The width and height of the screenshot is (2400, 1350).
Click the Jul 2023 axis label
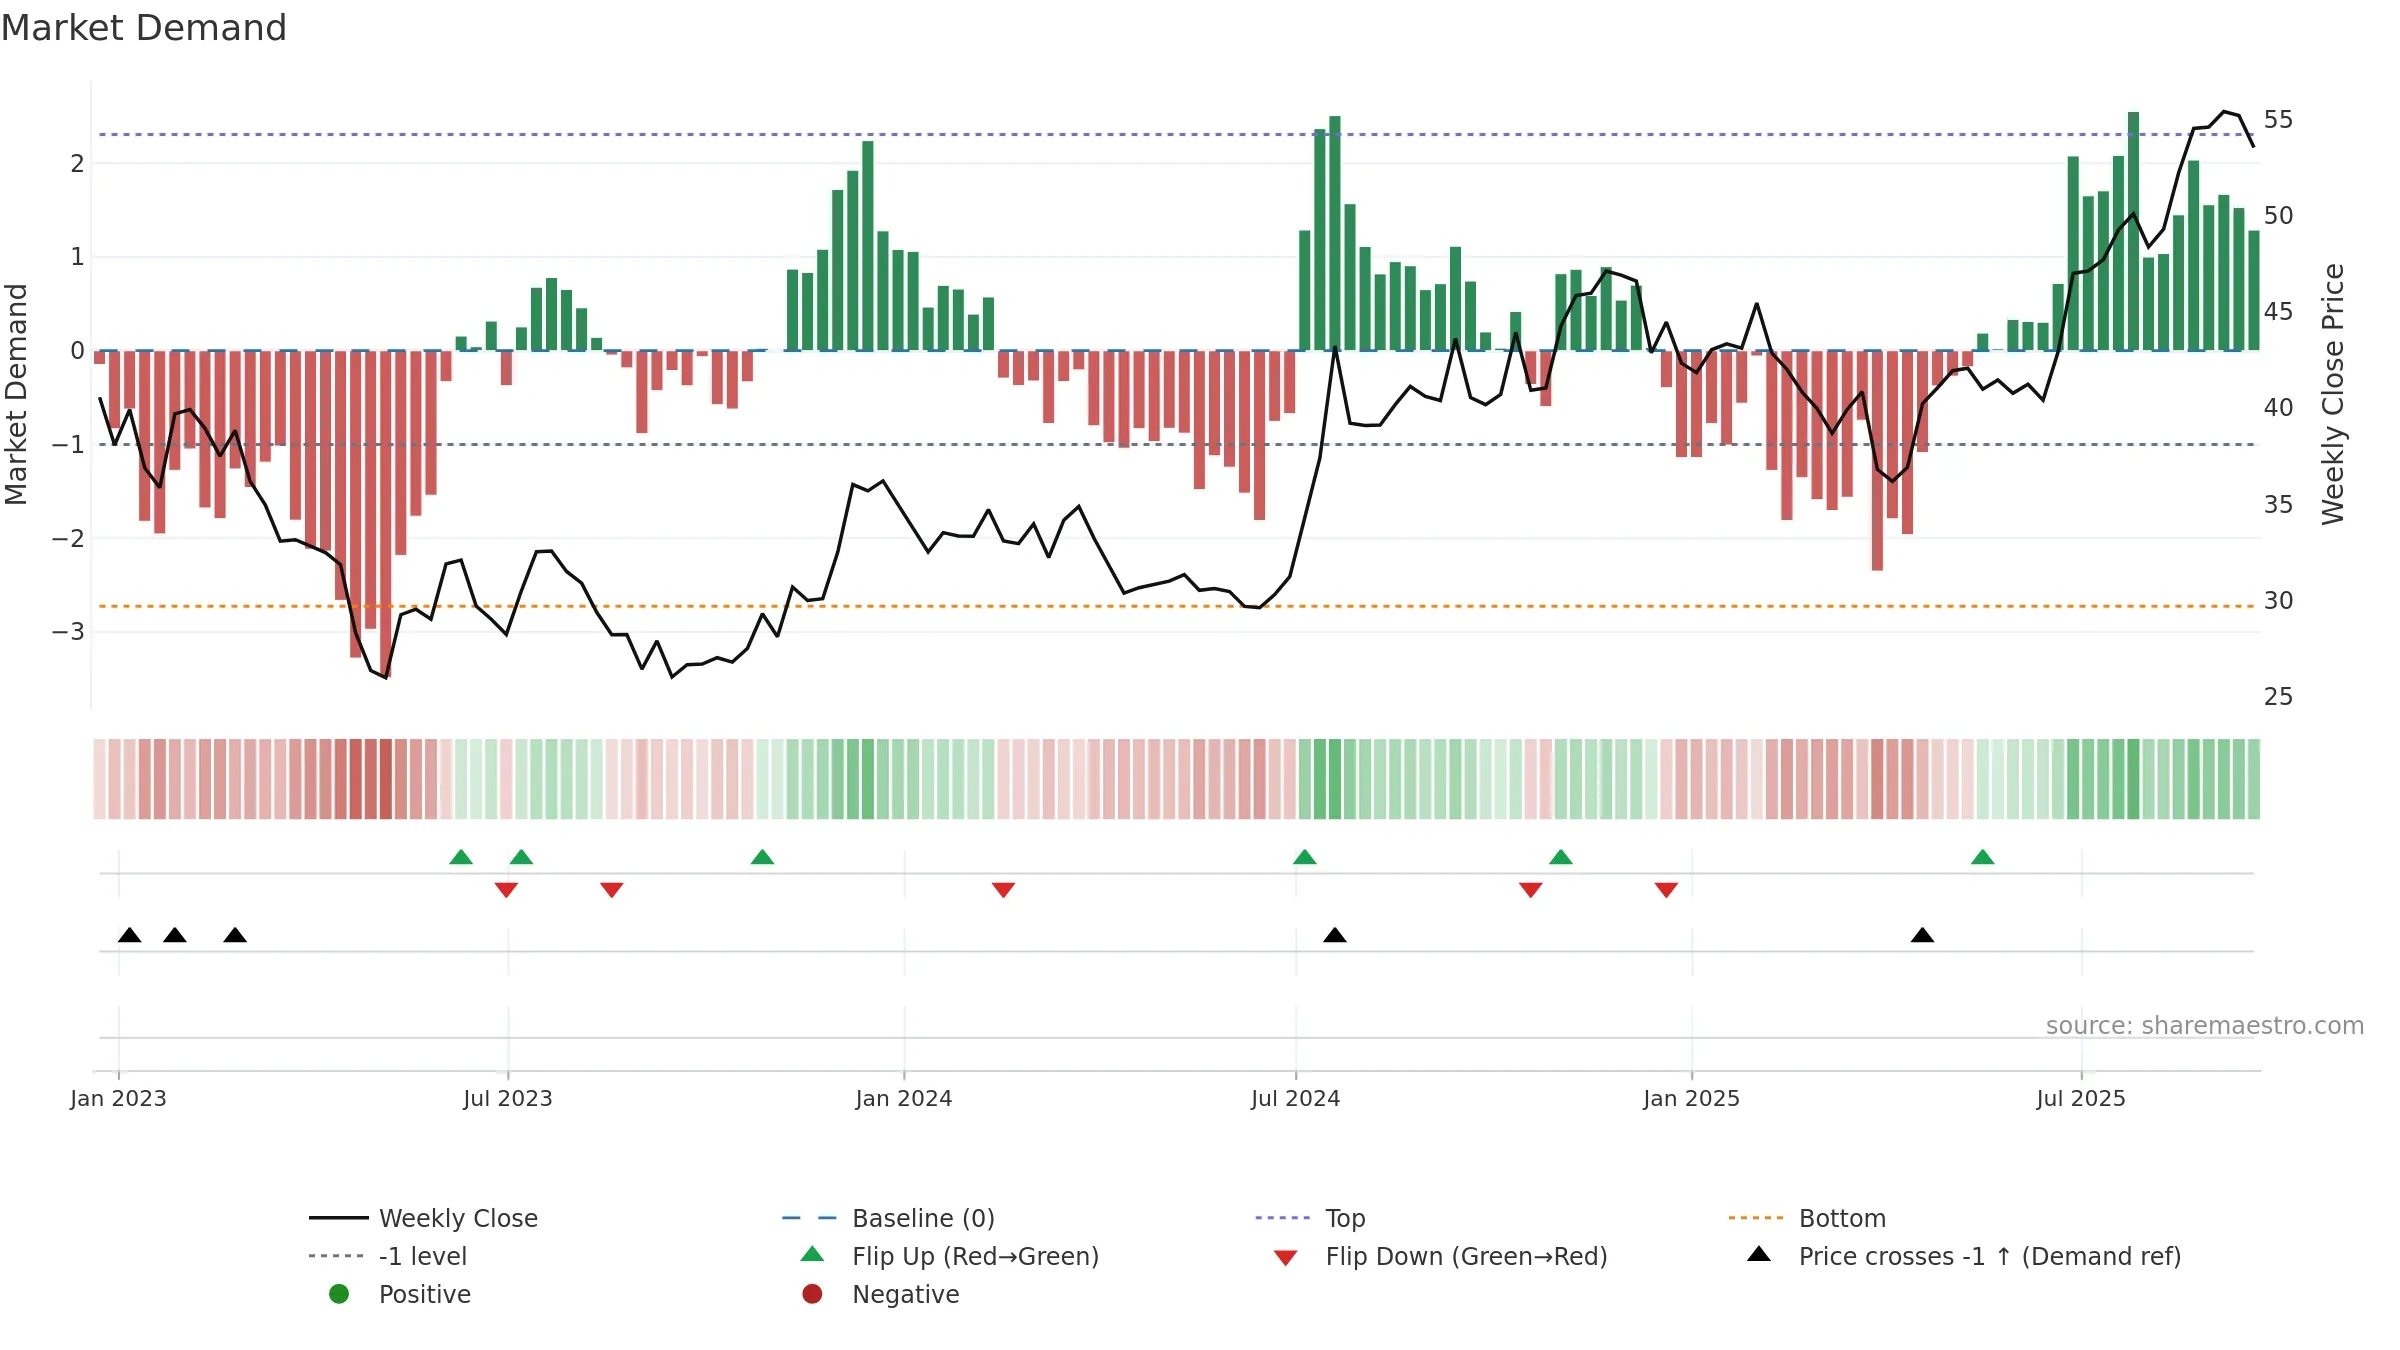pyautogui.click(x=508, y=1098)
